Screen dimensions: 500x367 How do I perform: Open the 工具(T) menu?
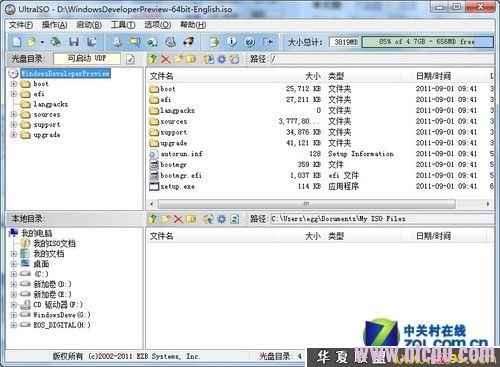point(123,25)
